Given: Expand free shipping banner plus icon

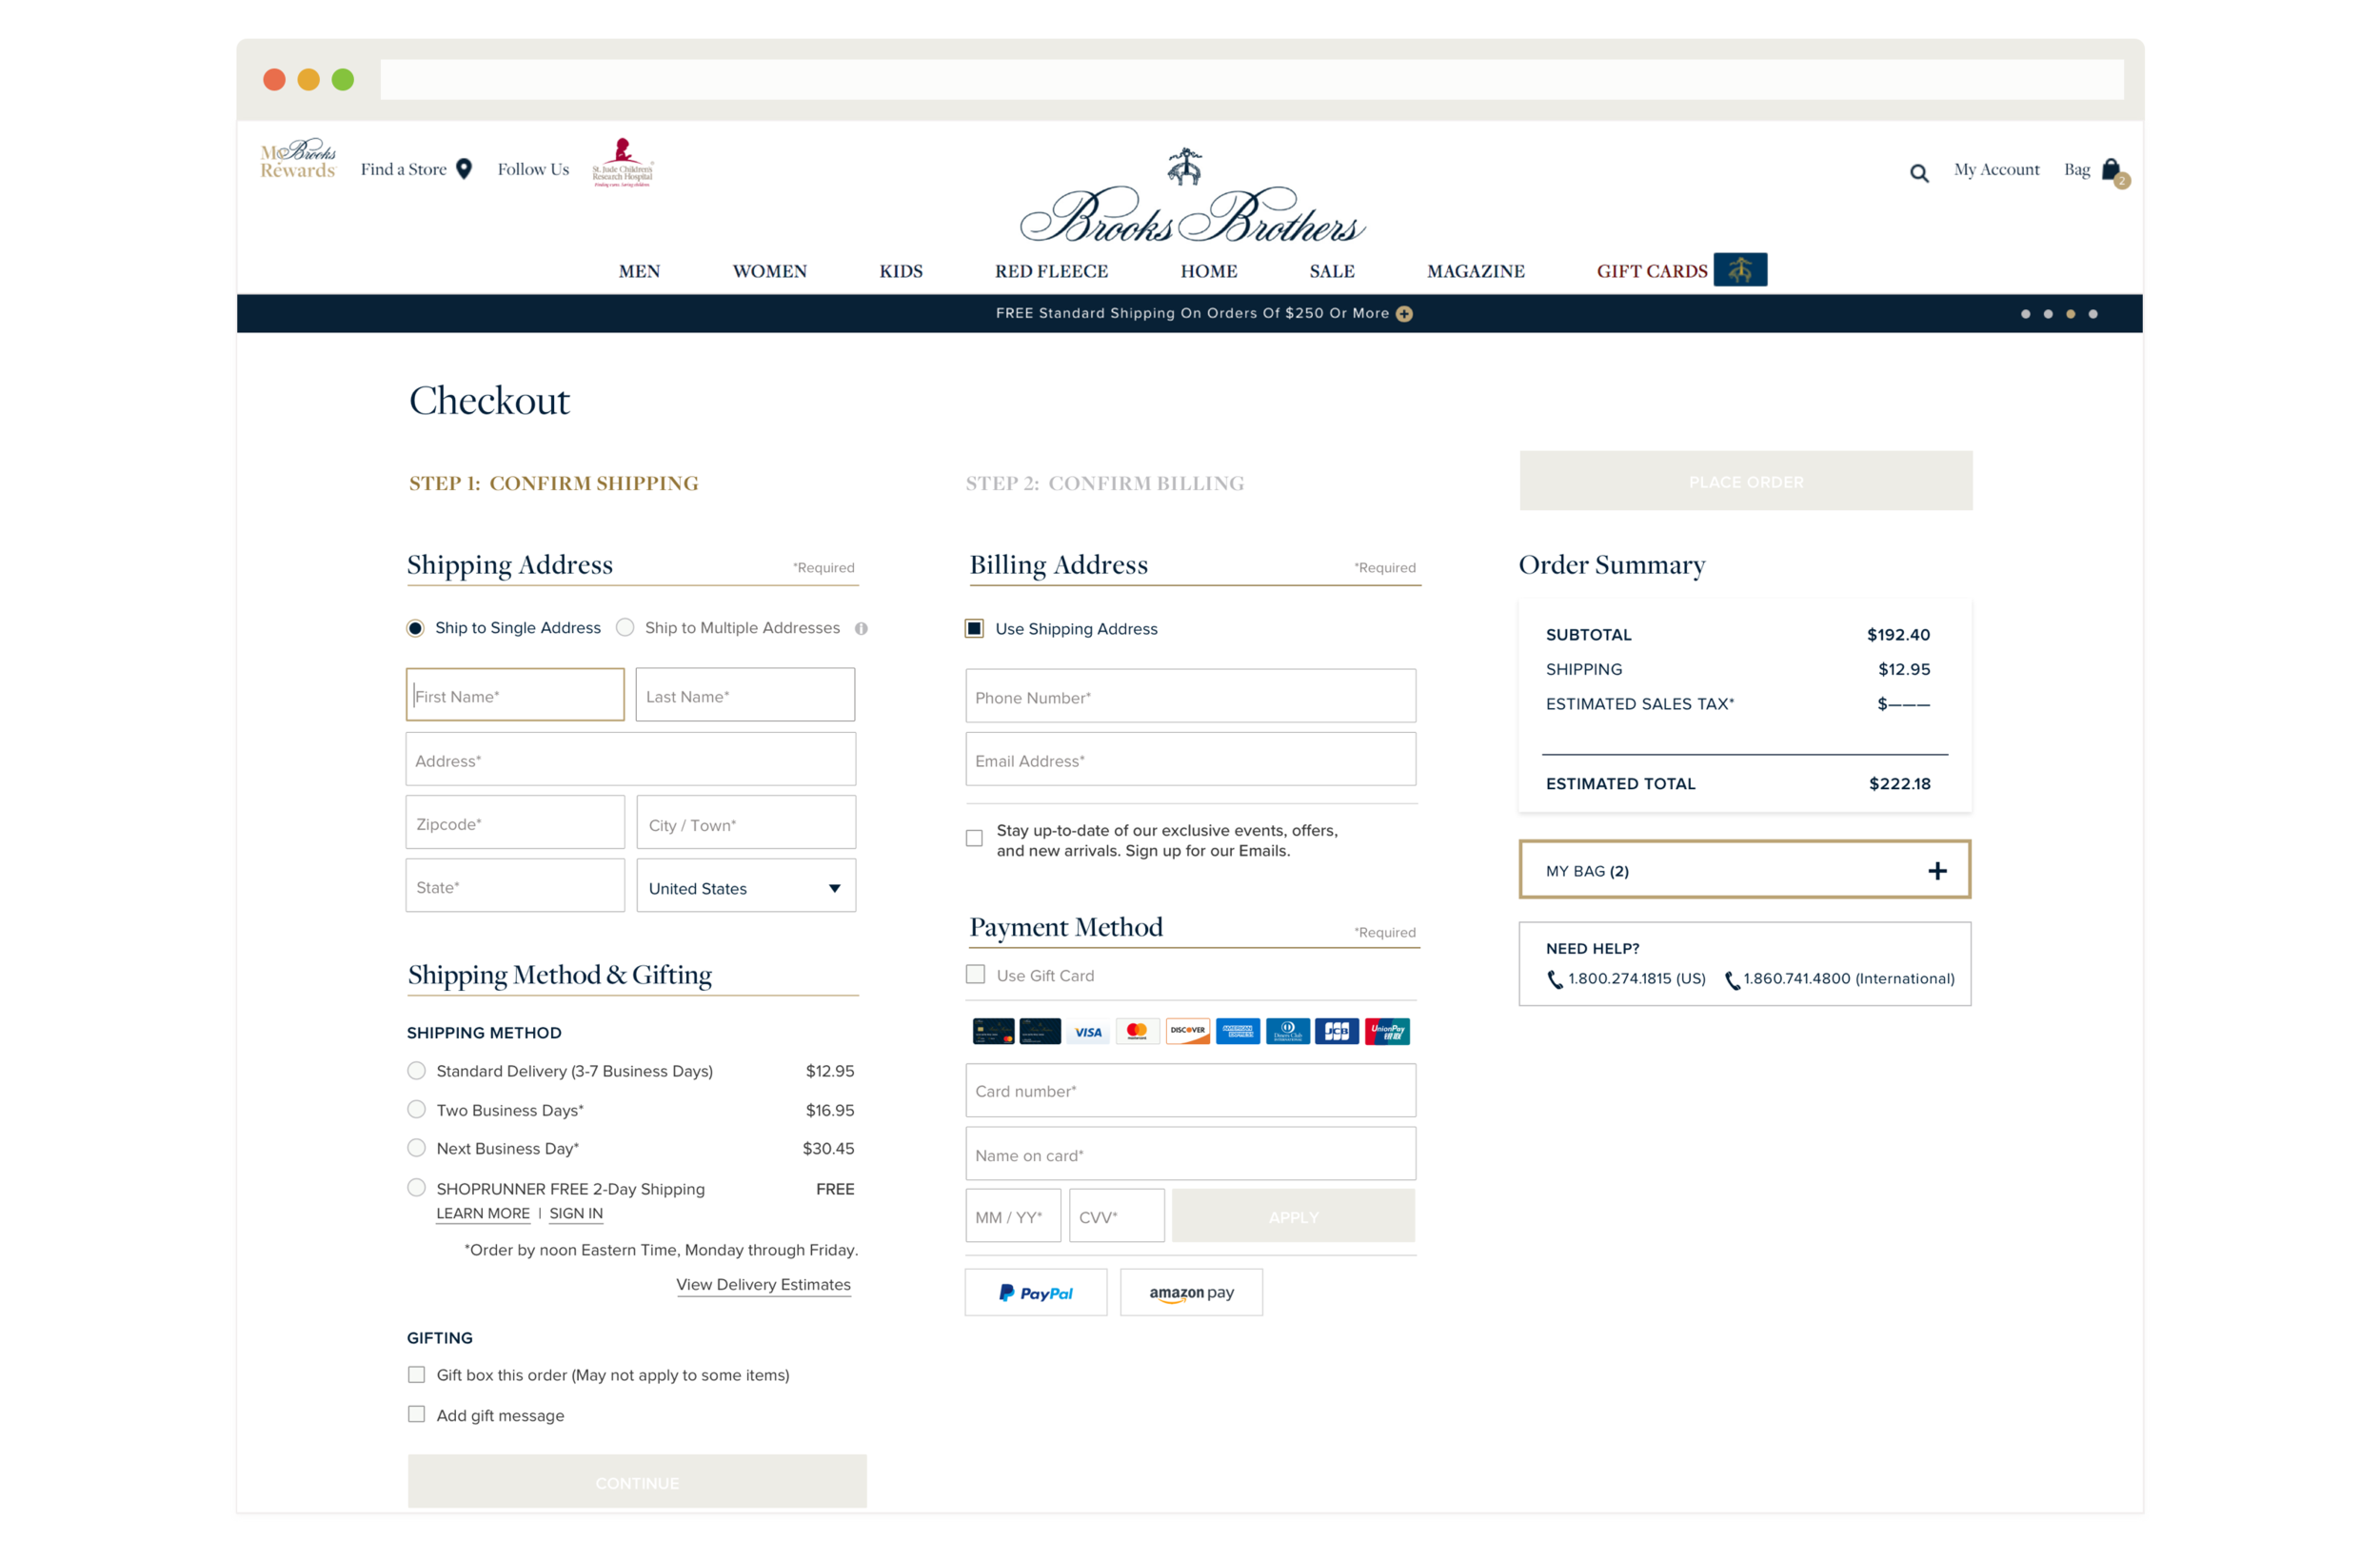Looking at the screenshot, I should (x=1404, y=314).
